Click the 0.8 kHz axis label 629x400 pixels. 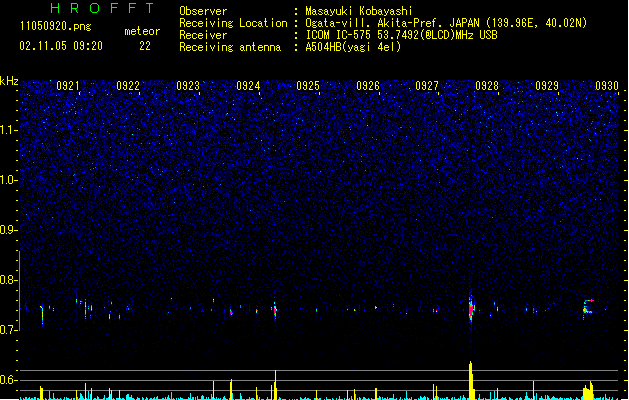pyautogui.click(x=9, y=280)
